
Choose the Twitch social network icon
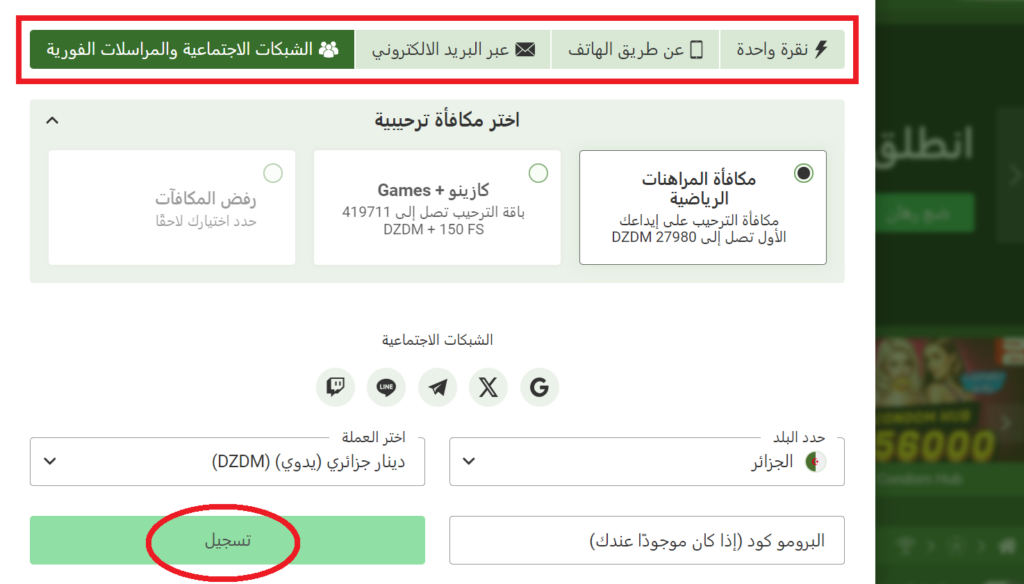click(336, 387)
